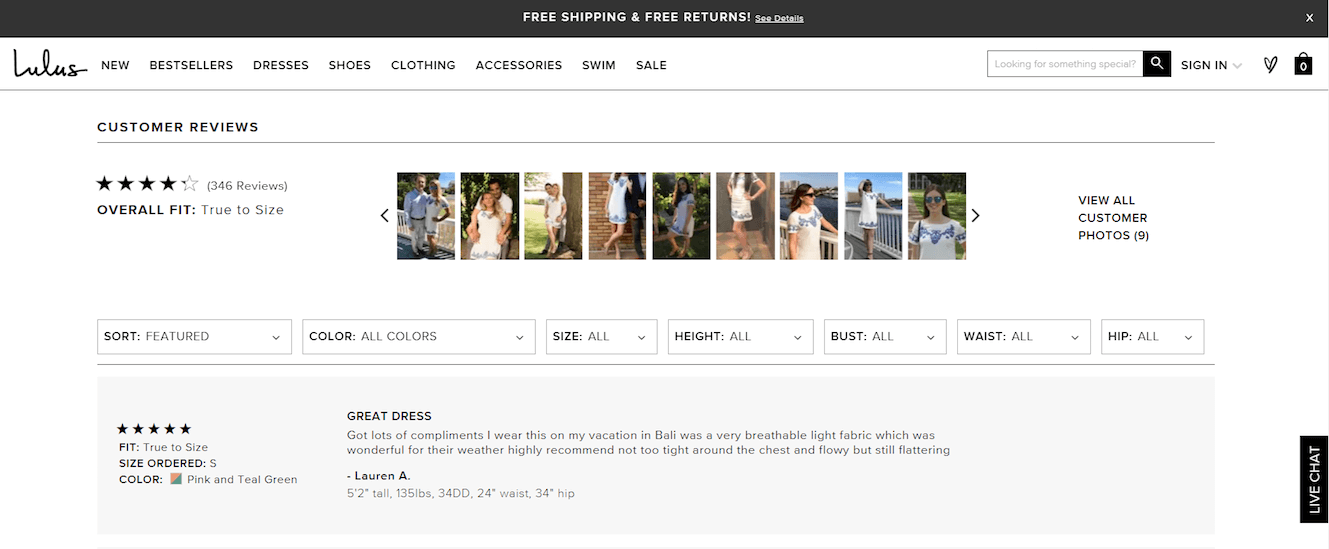
Task: Open the SWIM menu
Action: pos(599,65)
